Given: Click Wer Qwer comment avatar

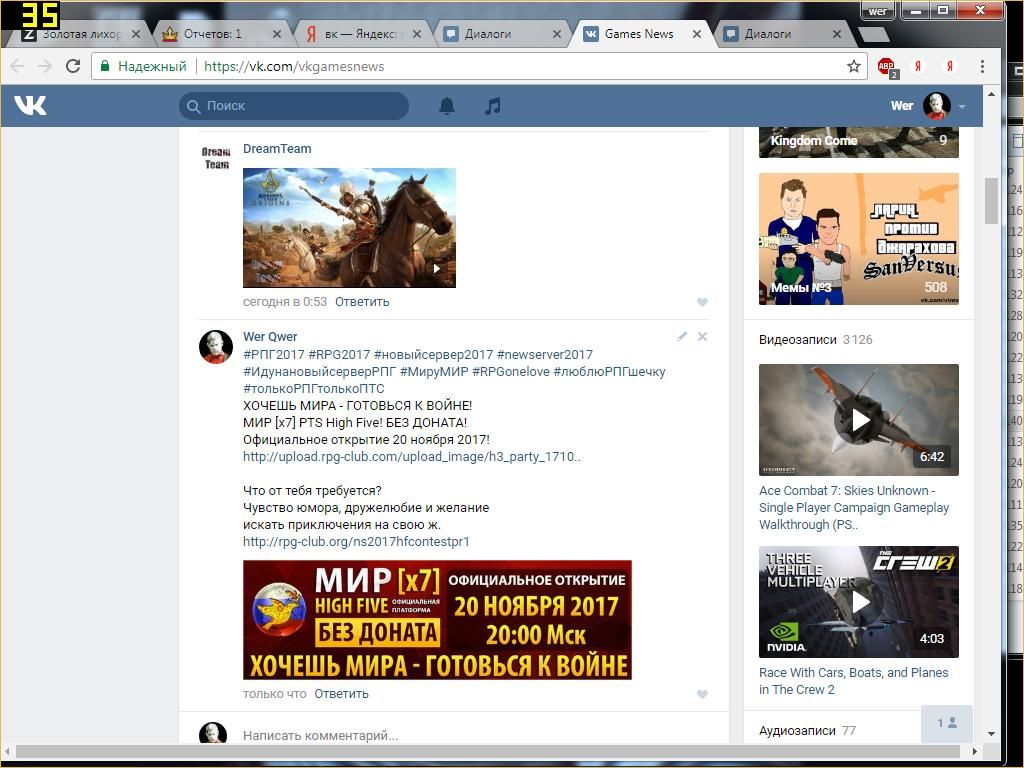Looking at the screenshot, I should tap(216, 347).
